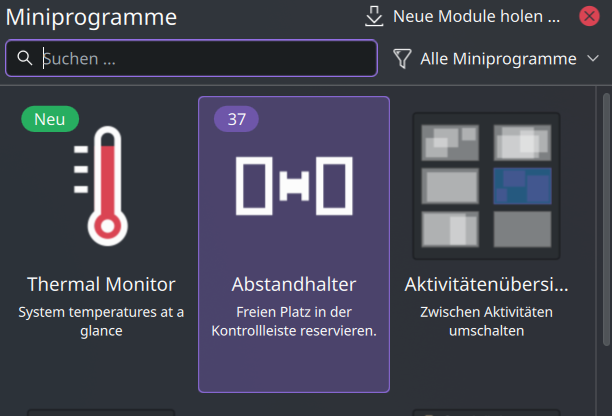Click the Abstandhalter widget label
Image resolution: width=612 pixels, height=416 pixels.
pyautogui.click(x=294, y=284)
